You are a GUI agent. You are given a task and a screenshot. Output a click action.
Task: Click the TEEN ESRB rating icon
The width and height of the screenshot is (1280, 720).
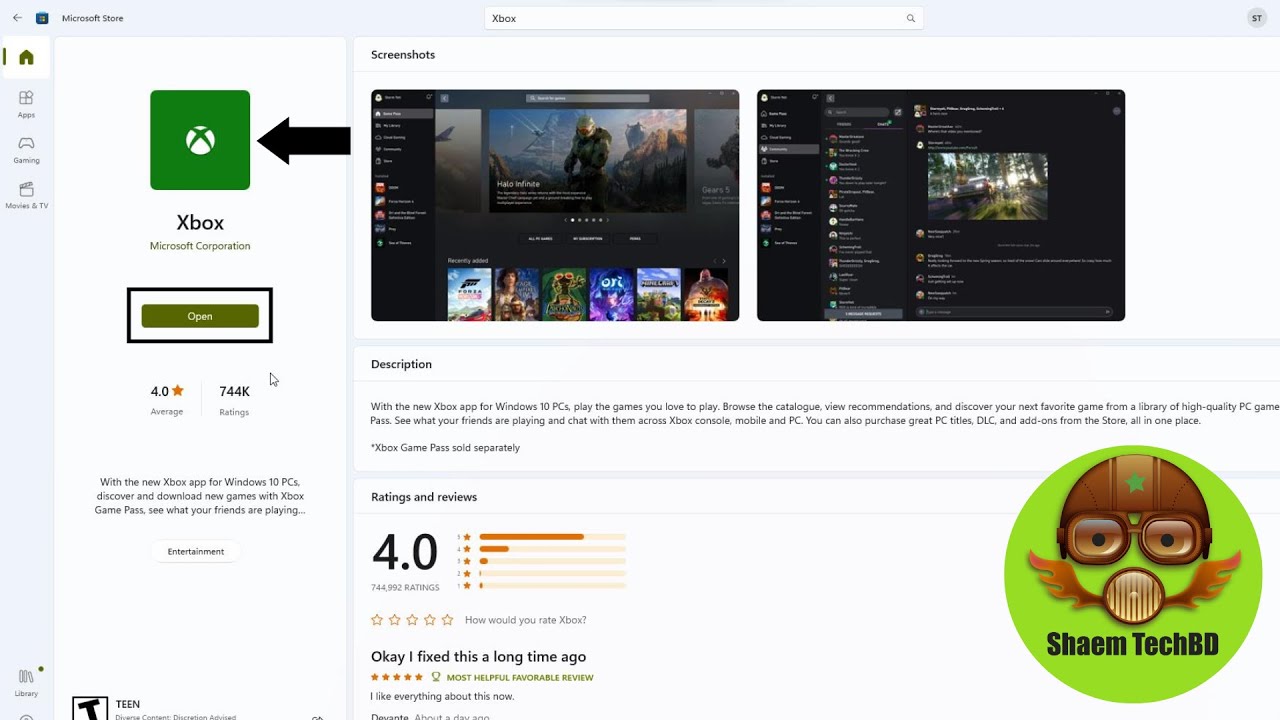[x=90, y=709]
